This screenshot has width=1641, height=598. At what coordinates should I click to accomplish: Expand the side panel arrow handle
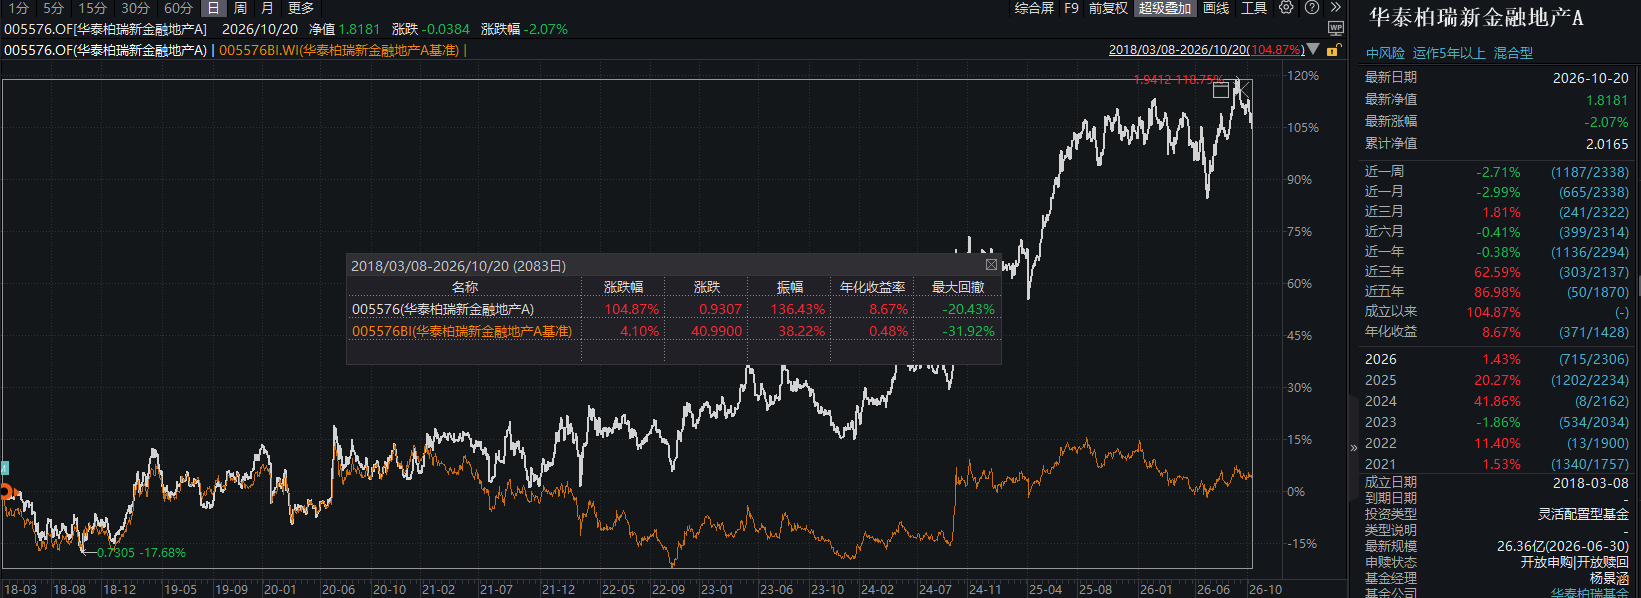pyautogui.click(x=1354, y=448)
